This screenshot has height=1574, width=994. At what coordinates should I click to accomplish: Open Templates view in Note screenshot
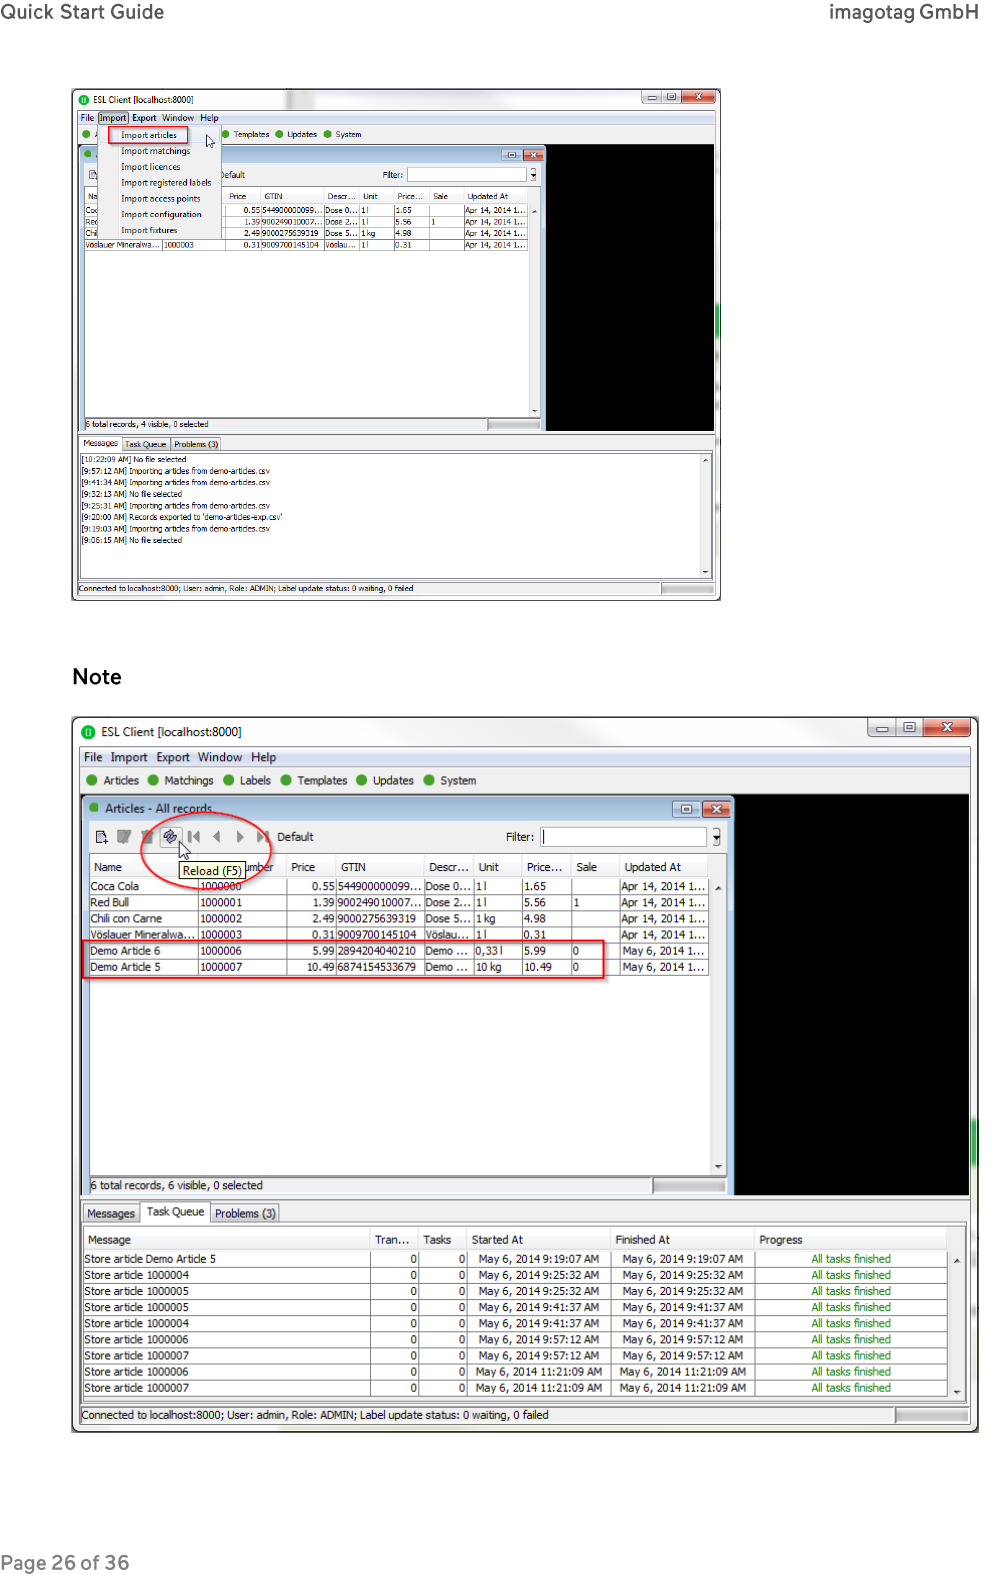[314, 780]
